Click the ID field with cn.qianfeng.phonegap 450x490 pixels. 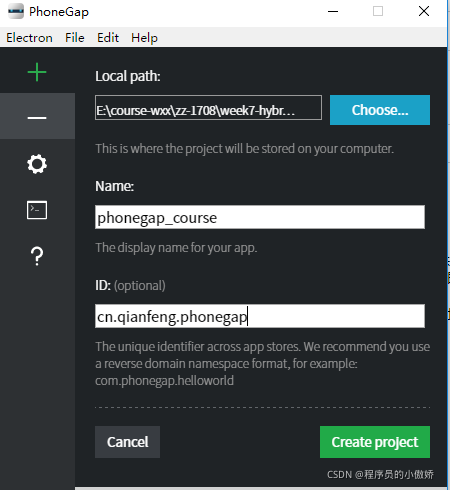click(x=260, y=316)
